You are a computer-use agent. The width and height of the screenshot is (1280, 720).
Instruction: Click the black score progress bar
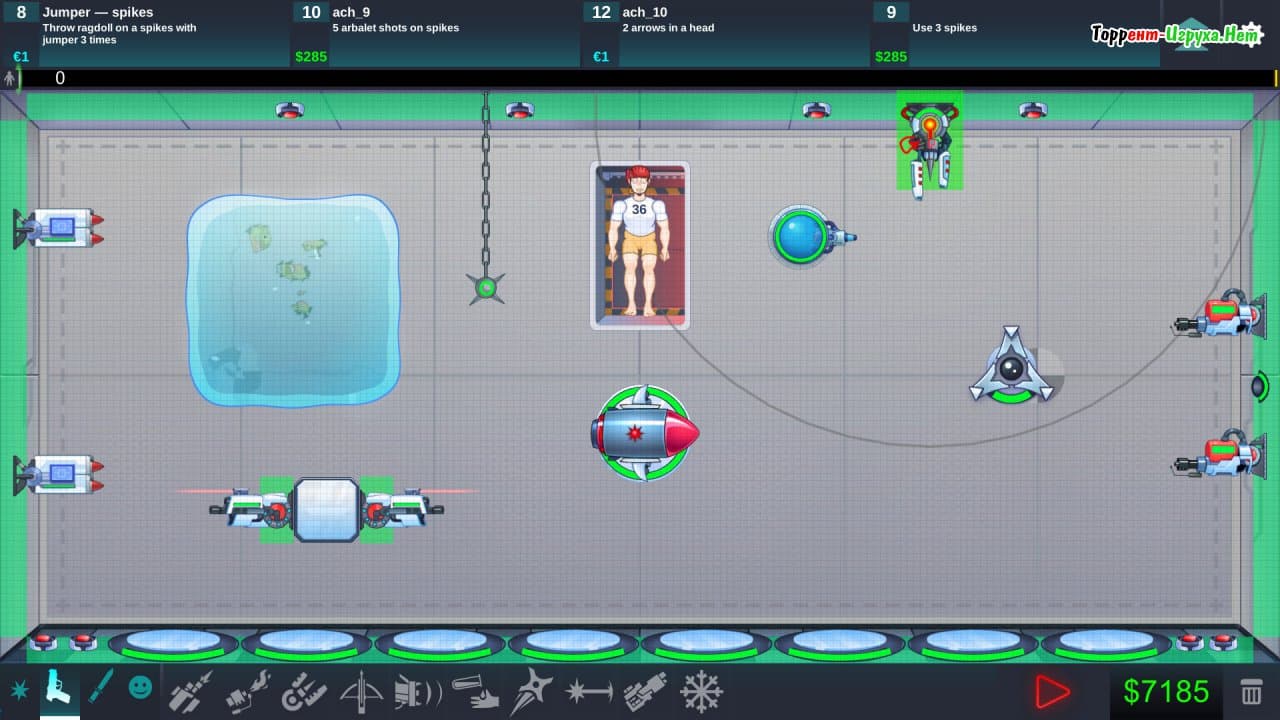(640, 78)
